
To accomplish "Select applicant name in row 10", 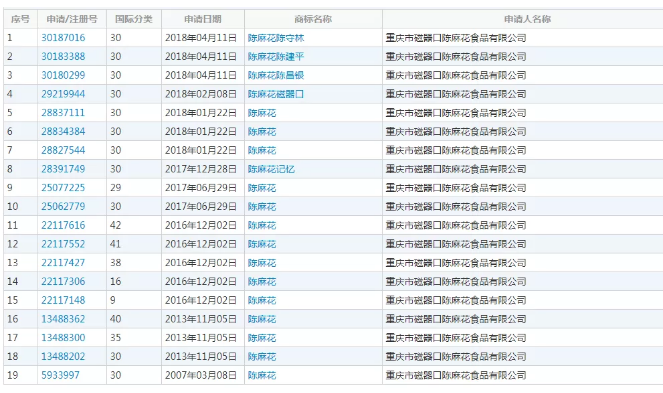I will coord(456,206).
